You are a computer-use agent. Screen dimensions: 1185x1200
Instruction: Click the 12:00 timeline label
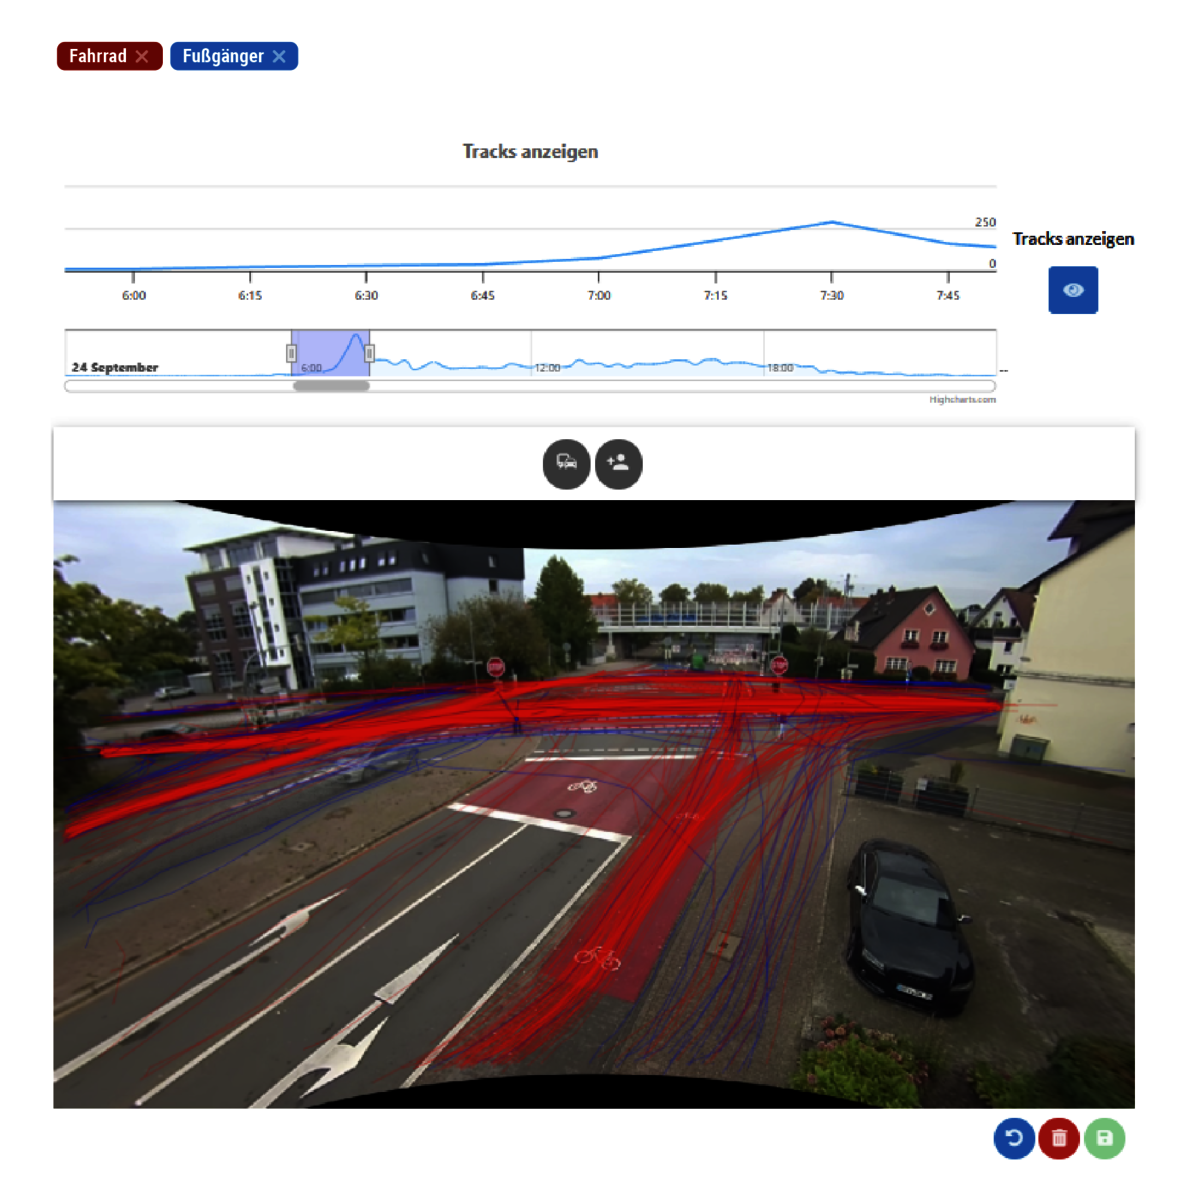548,367
